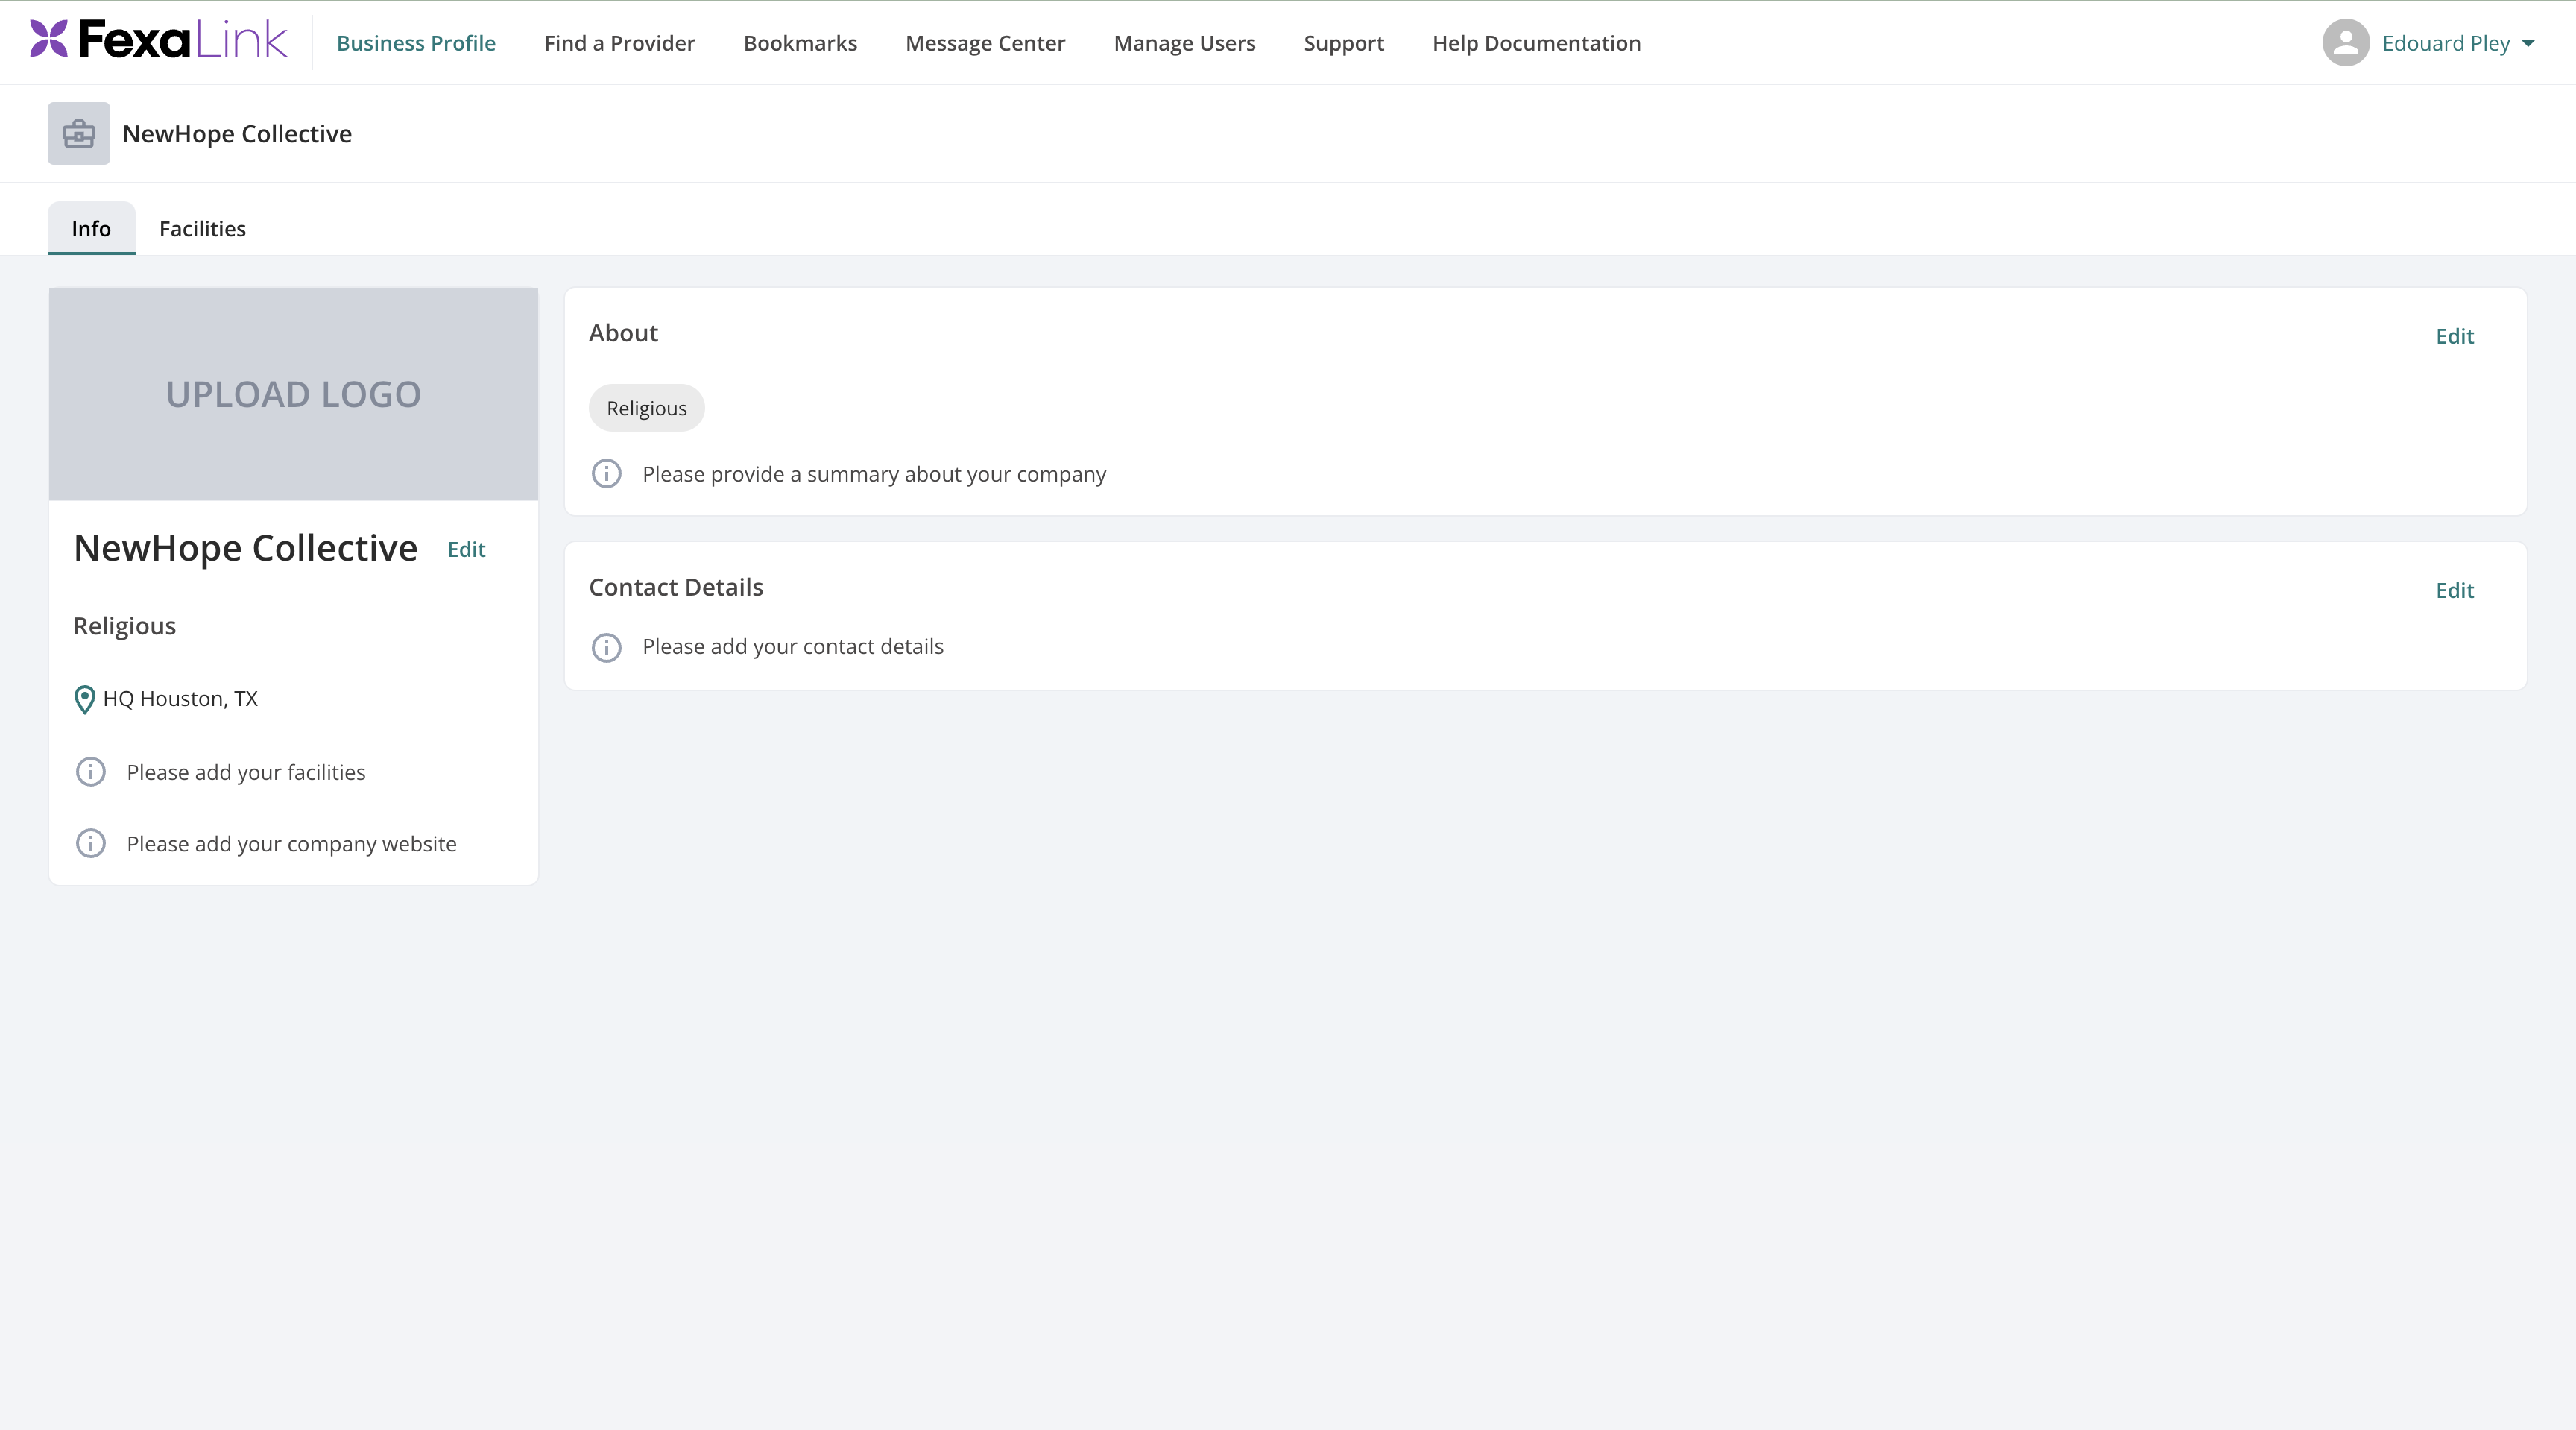Click NewHope Collective title in header bar
This screenshot has width=2576, height=1430.
pyautogui.click(x=237, y=134)
